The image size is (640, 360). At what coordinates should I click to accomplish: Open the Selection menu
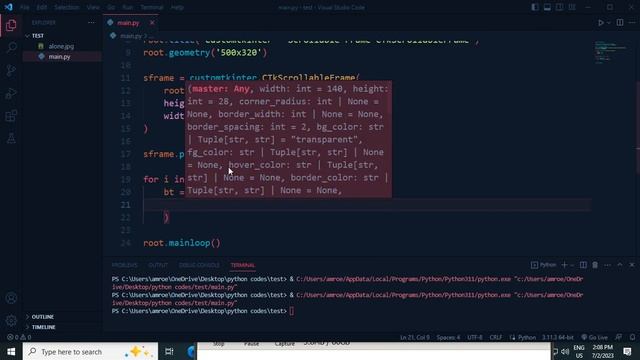(x=67, y=7)
